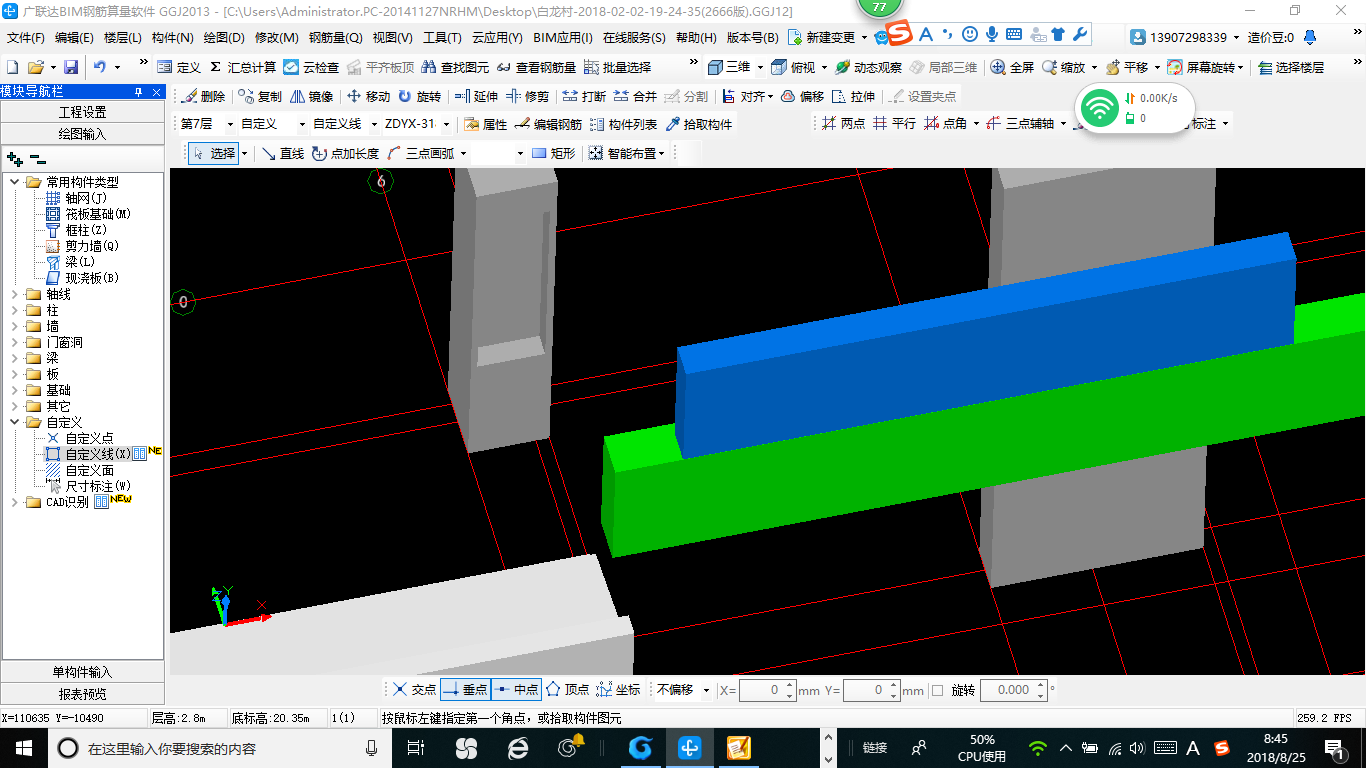
Task: Click the New file icon
Action: point(13,67)
